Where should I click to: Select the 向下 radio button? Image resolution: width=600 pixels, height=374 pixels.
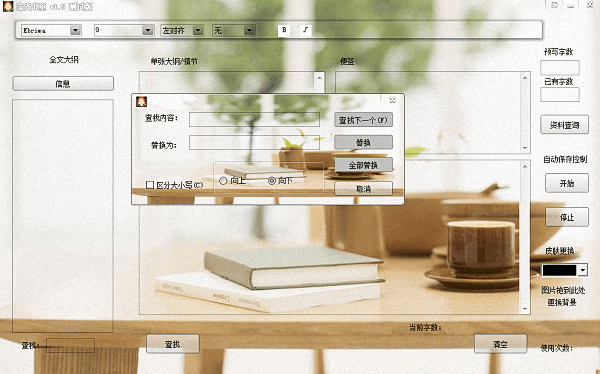(x=272, y=180)
